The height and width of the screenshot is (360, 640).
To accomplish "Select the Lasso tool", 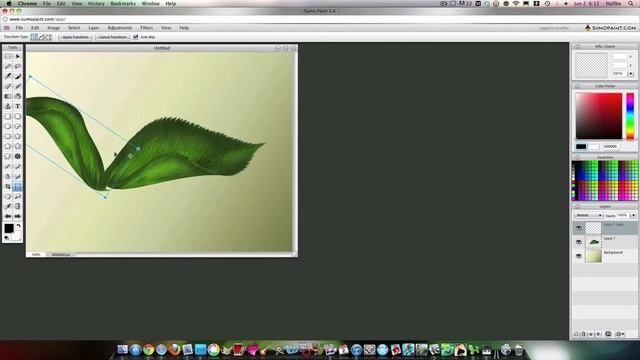I will point(18,66).
